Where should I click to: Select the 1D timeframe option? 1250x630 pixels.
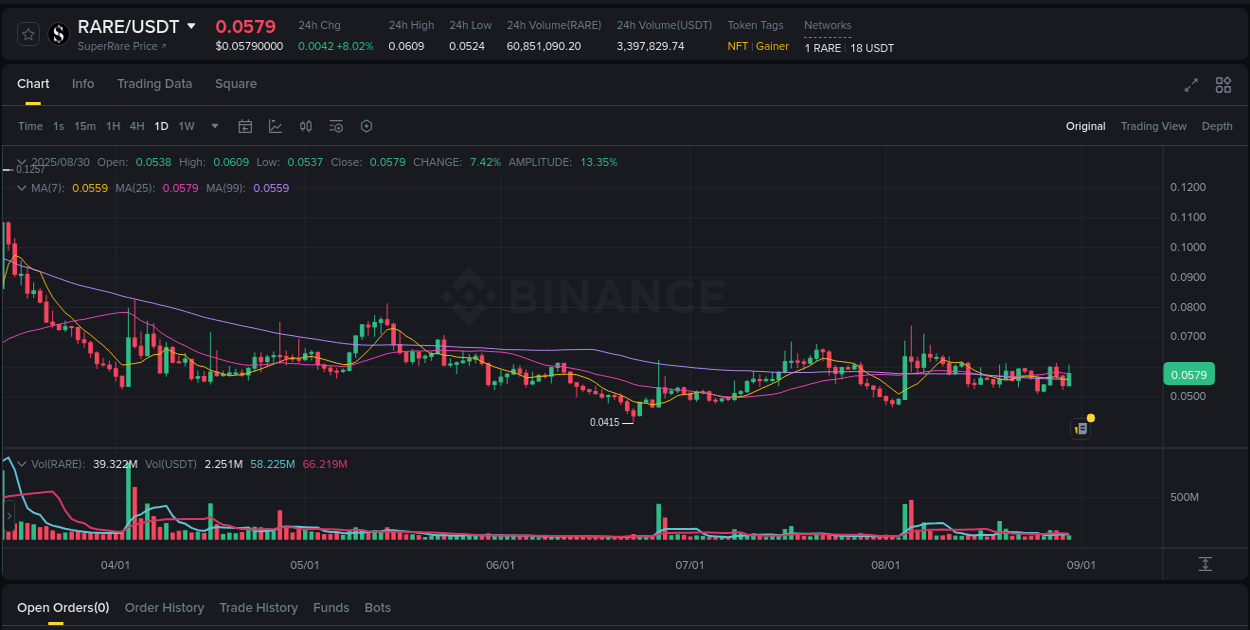[x=161, y=126]
